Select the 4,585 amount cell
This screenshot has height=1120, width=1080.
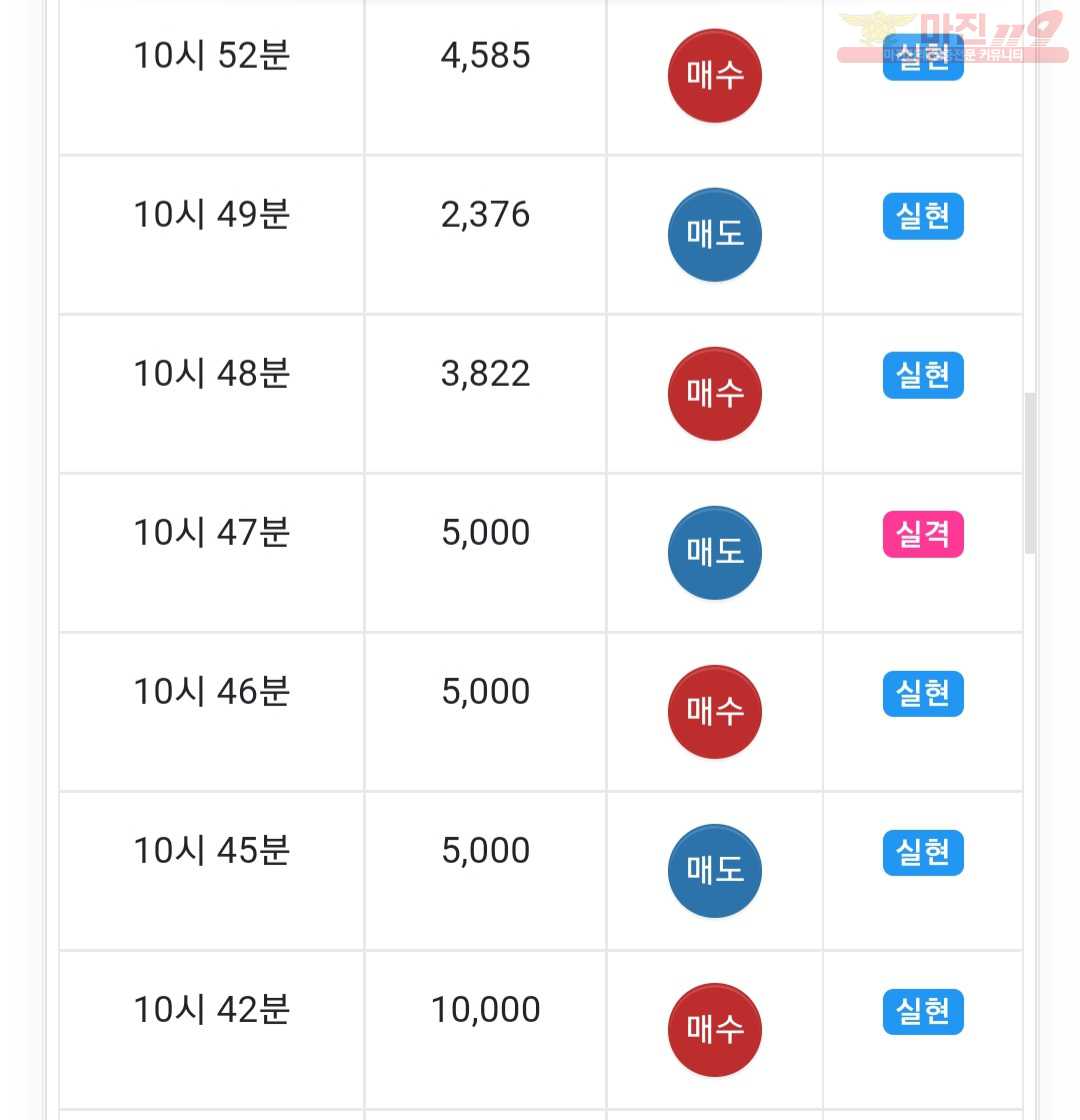[x=485, y=76]
